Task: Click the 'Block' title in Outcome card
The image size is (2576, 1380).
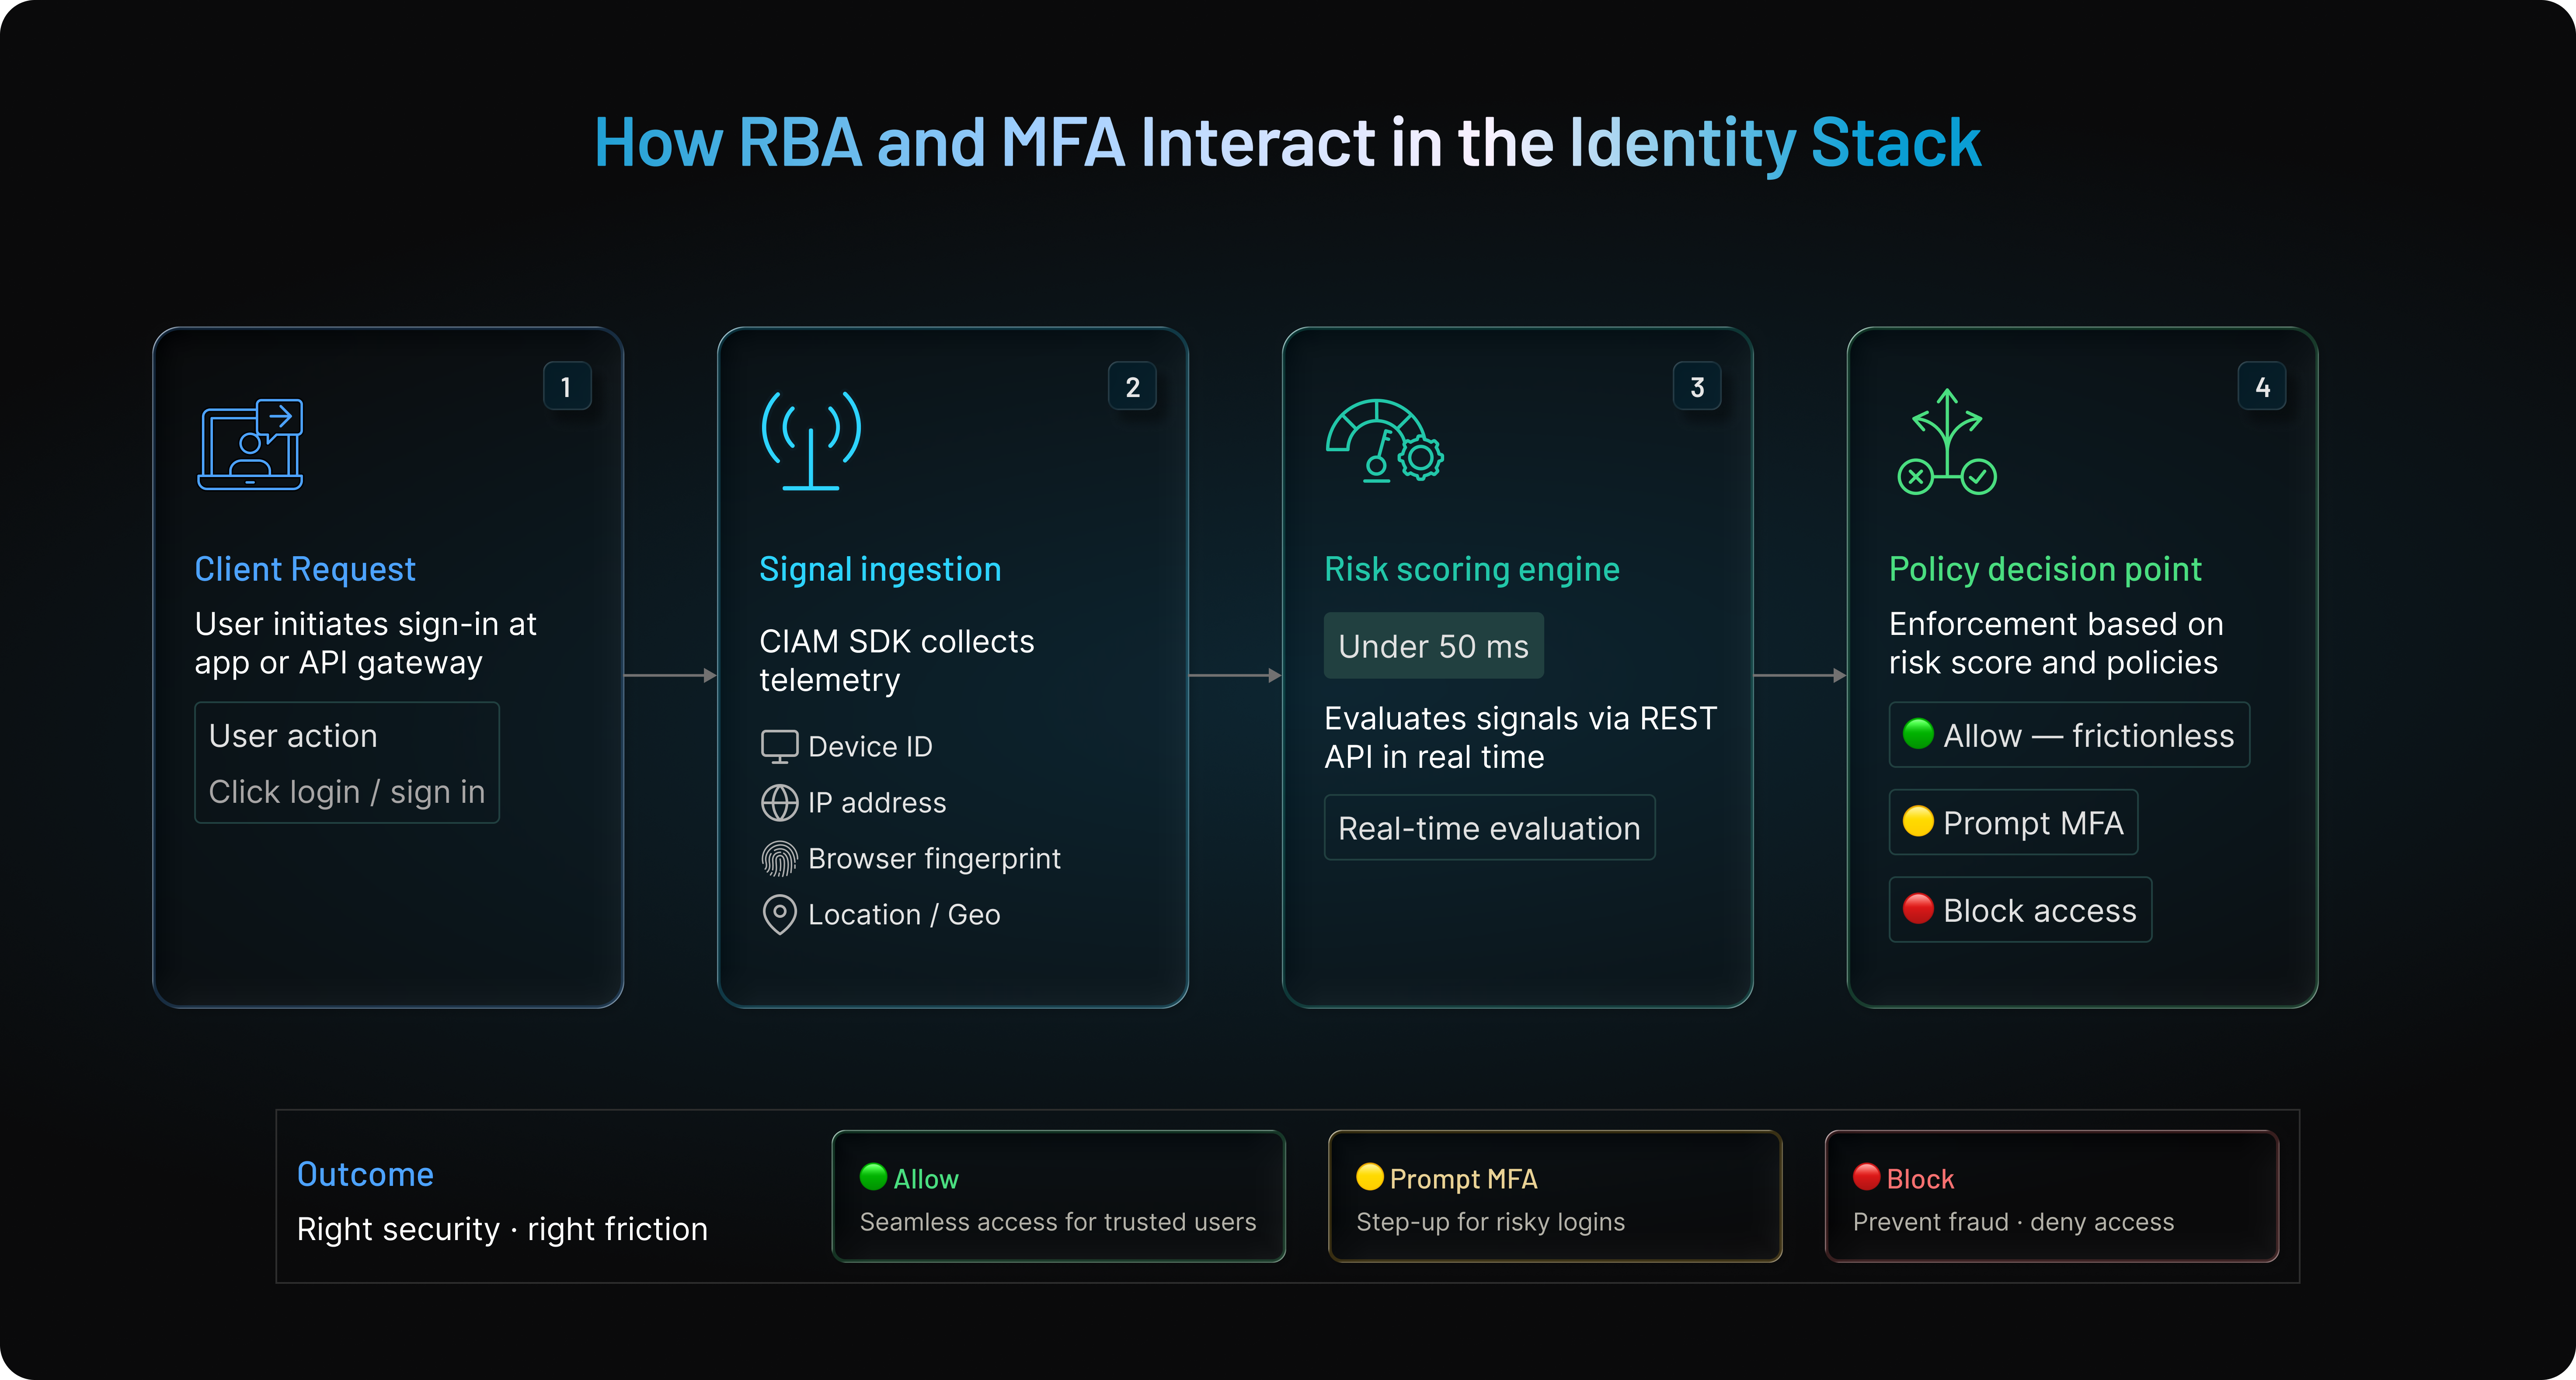Action: pos(1920,1179)
